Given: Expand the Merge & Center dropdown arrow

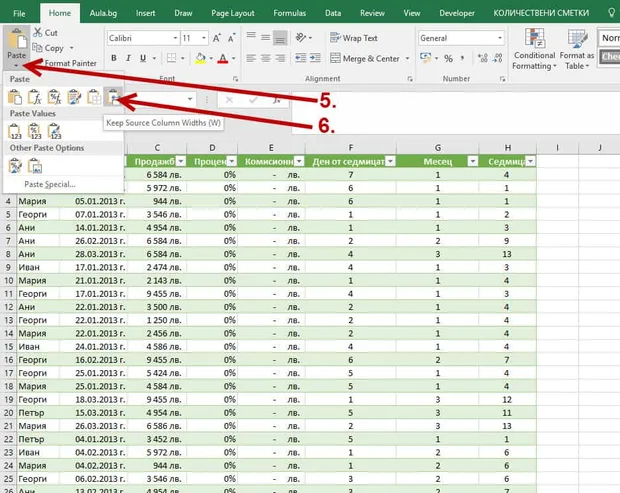Looking at the screenshot, I should coord(407,59).
